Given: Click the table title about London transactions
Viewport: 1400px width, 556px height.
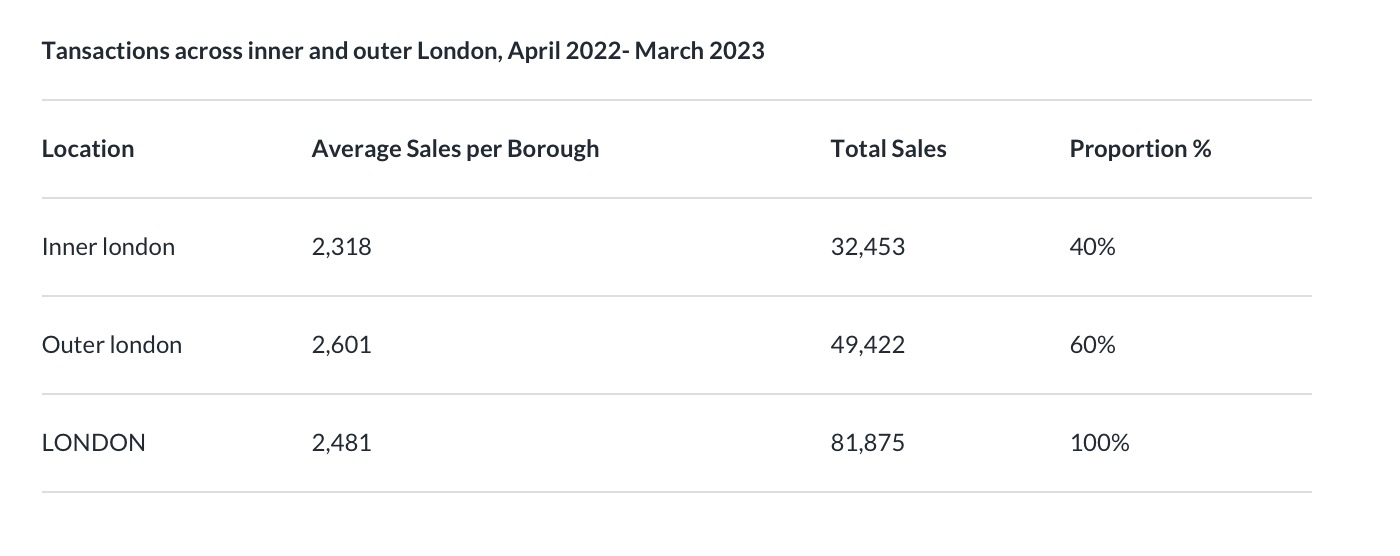Looking at the screenshot, I should pos(403,51).
